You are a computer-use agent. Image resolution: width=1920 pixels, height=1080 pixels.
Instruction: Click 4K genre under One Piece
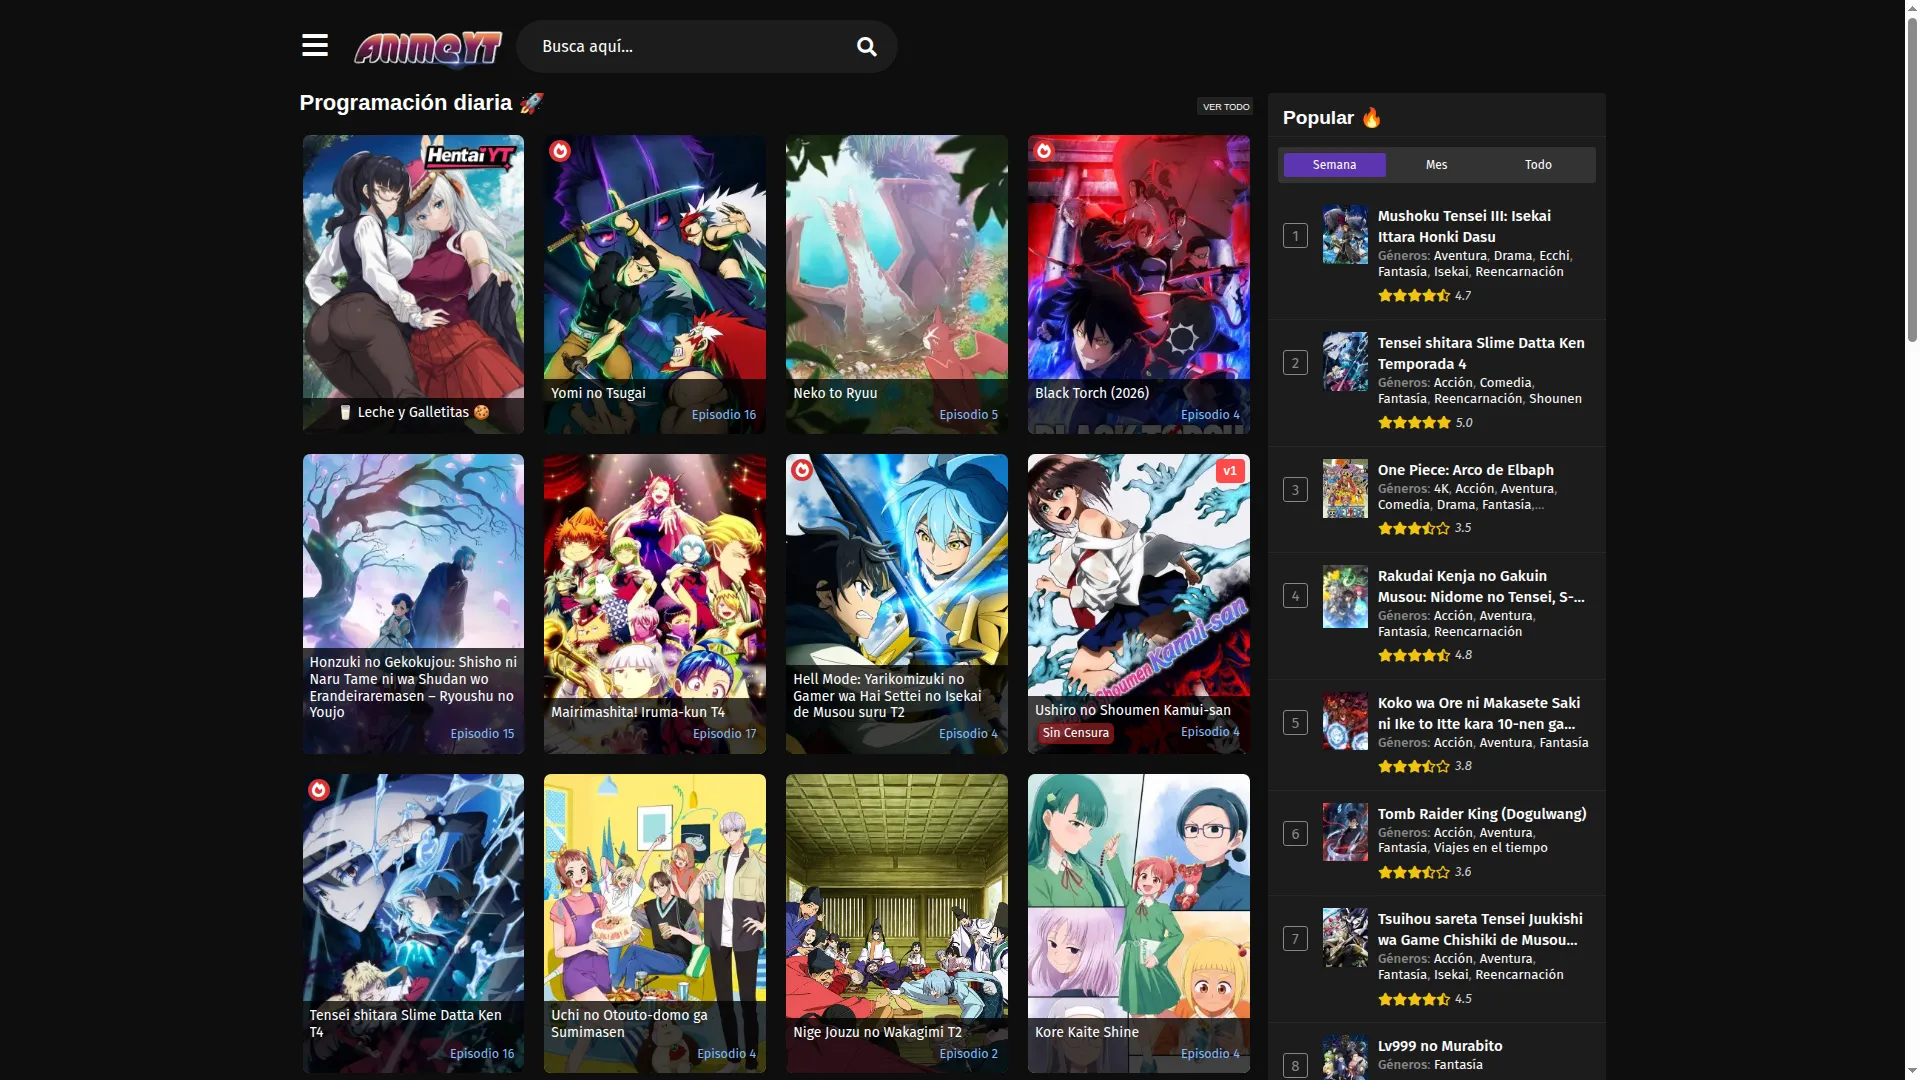[x=1441, y=489]
